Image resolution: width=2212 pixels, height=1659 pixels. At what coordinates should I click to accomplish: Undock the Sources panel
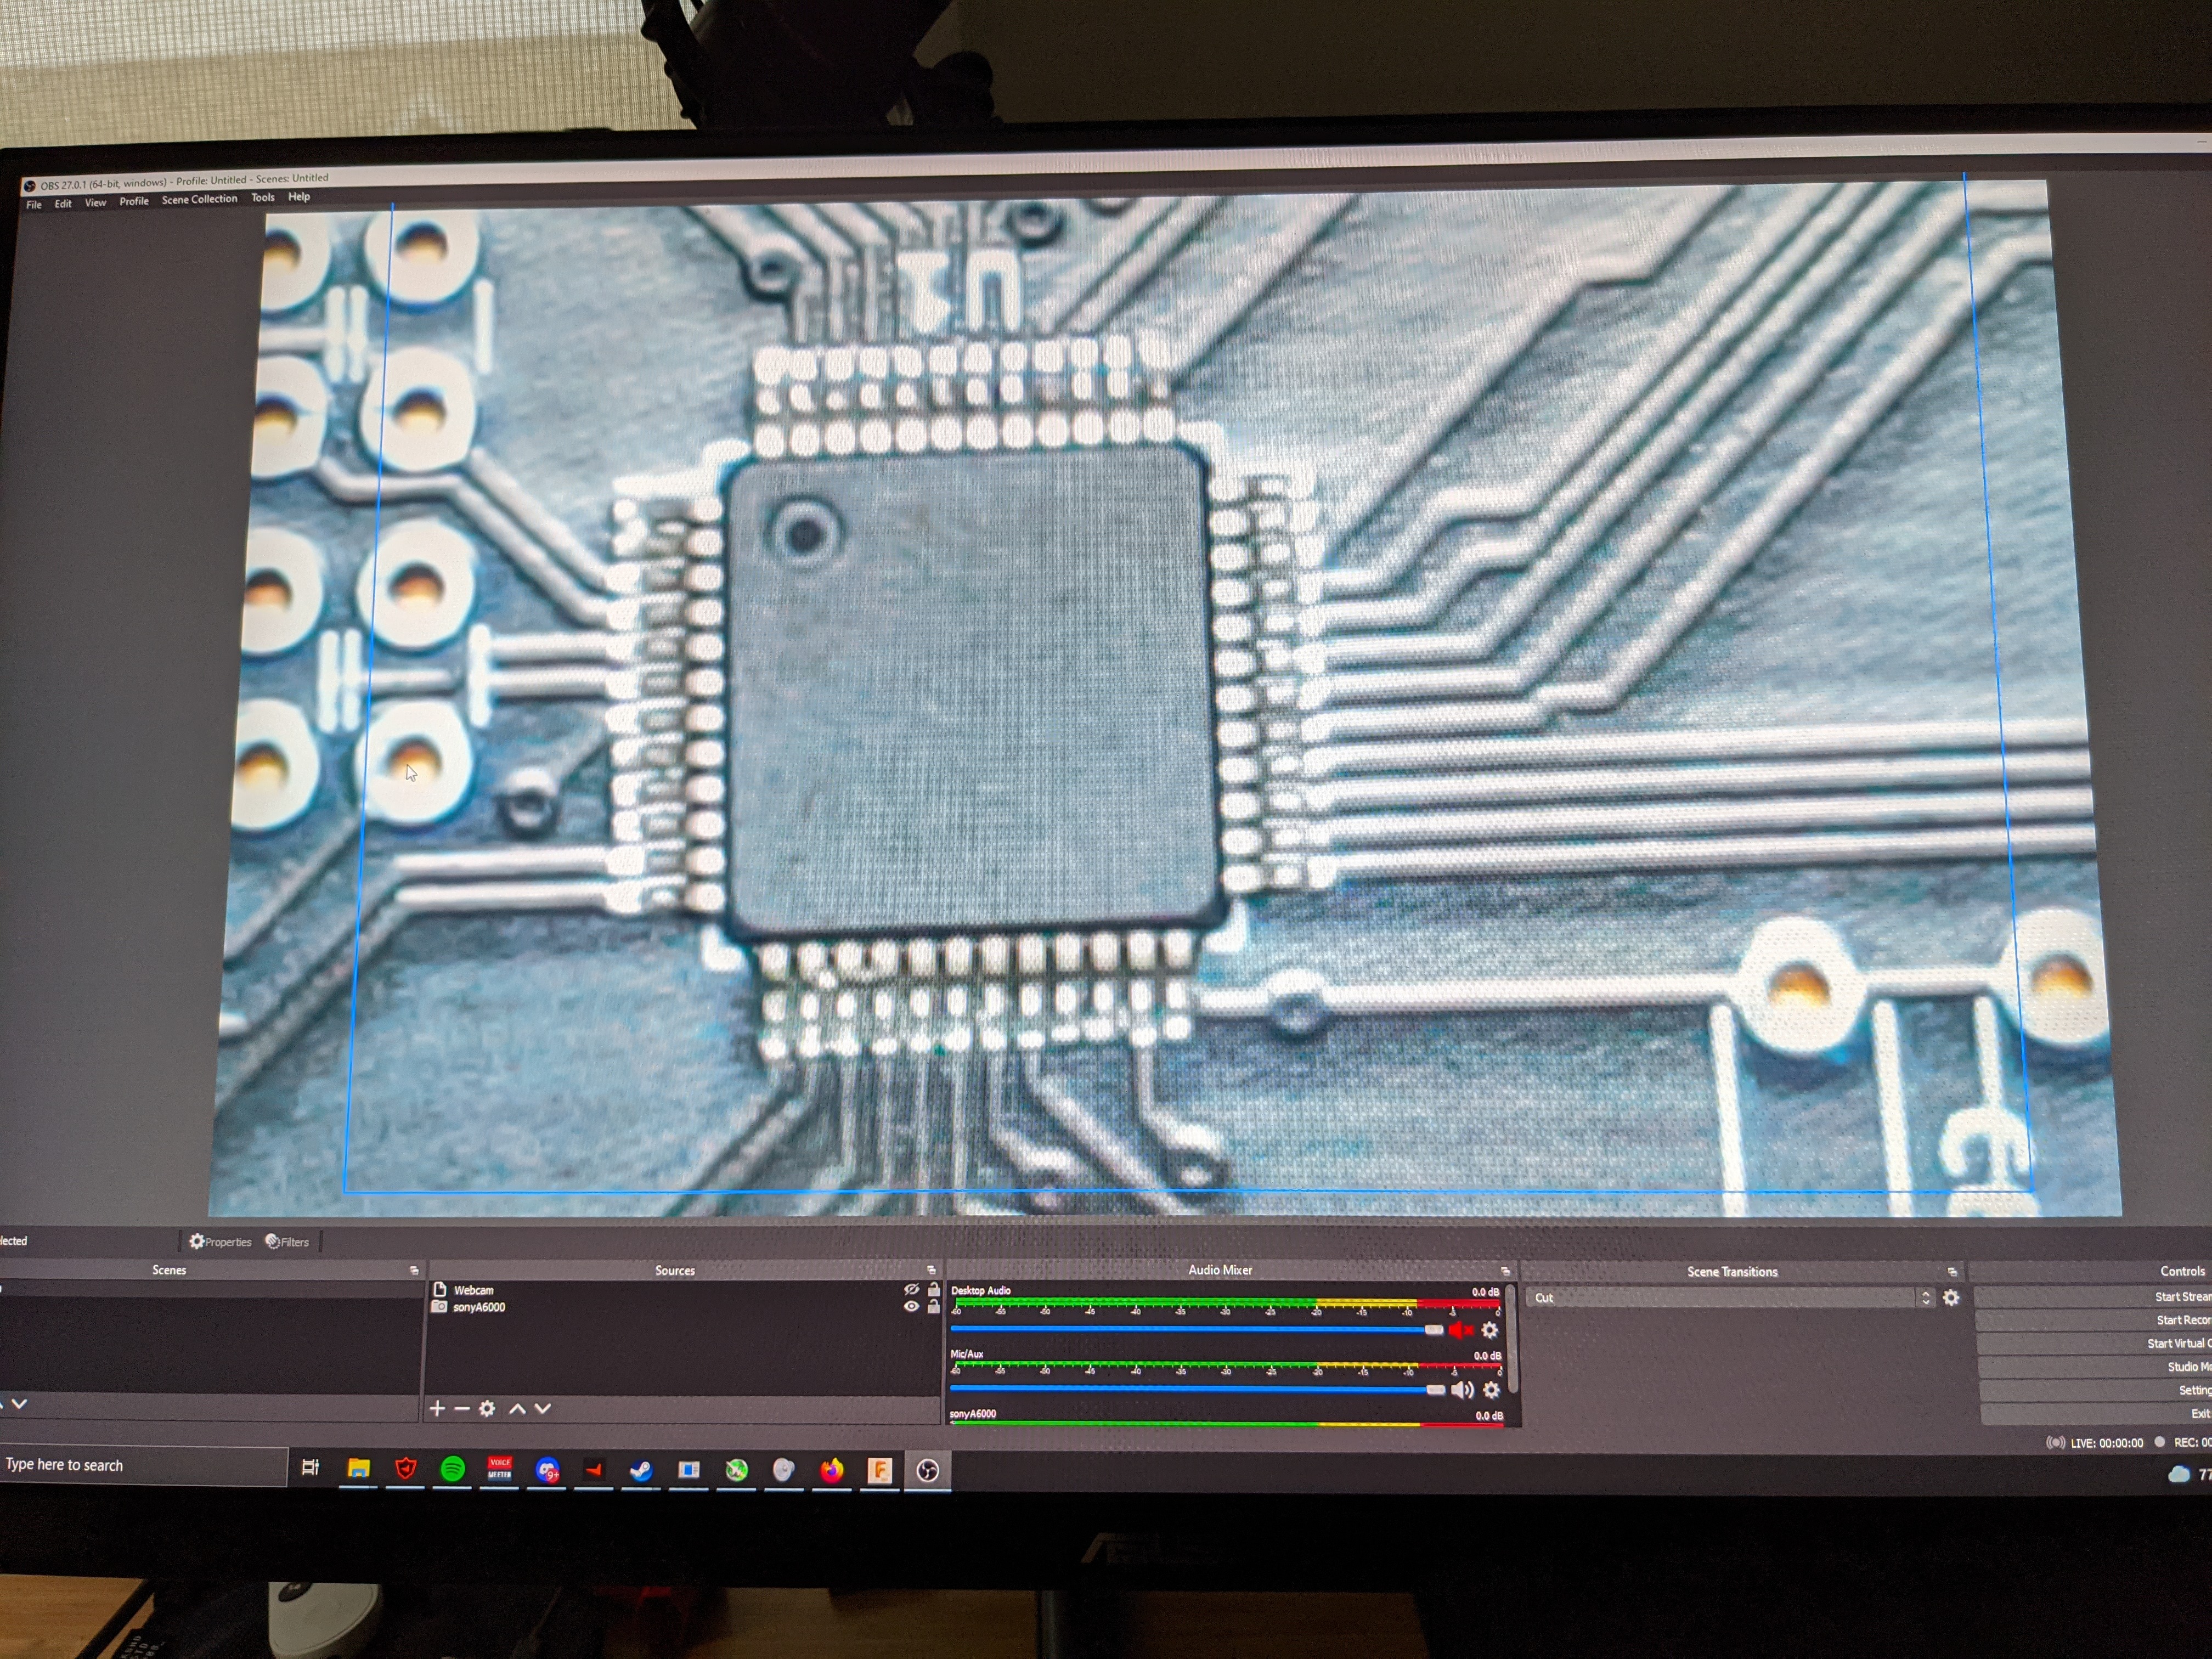pyautogui.click(x=931, y=1270)
